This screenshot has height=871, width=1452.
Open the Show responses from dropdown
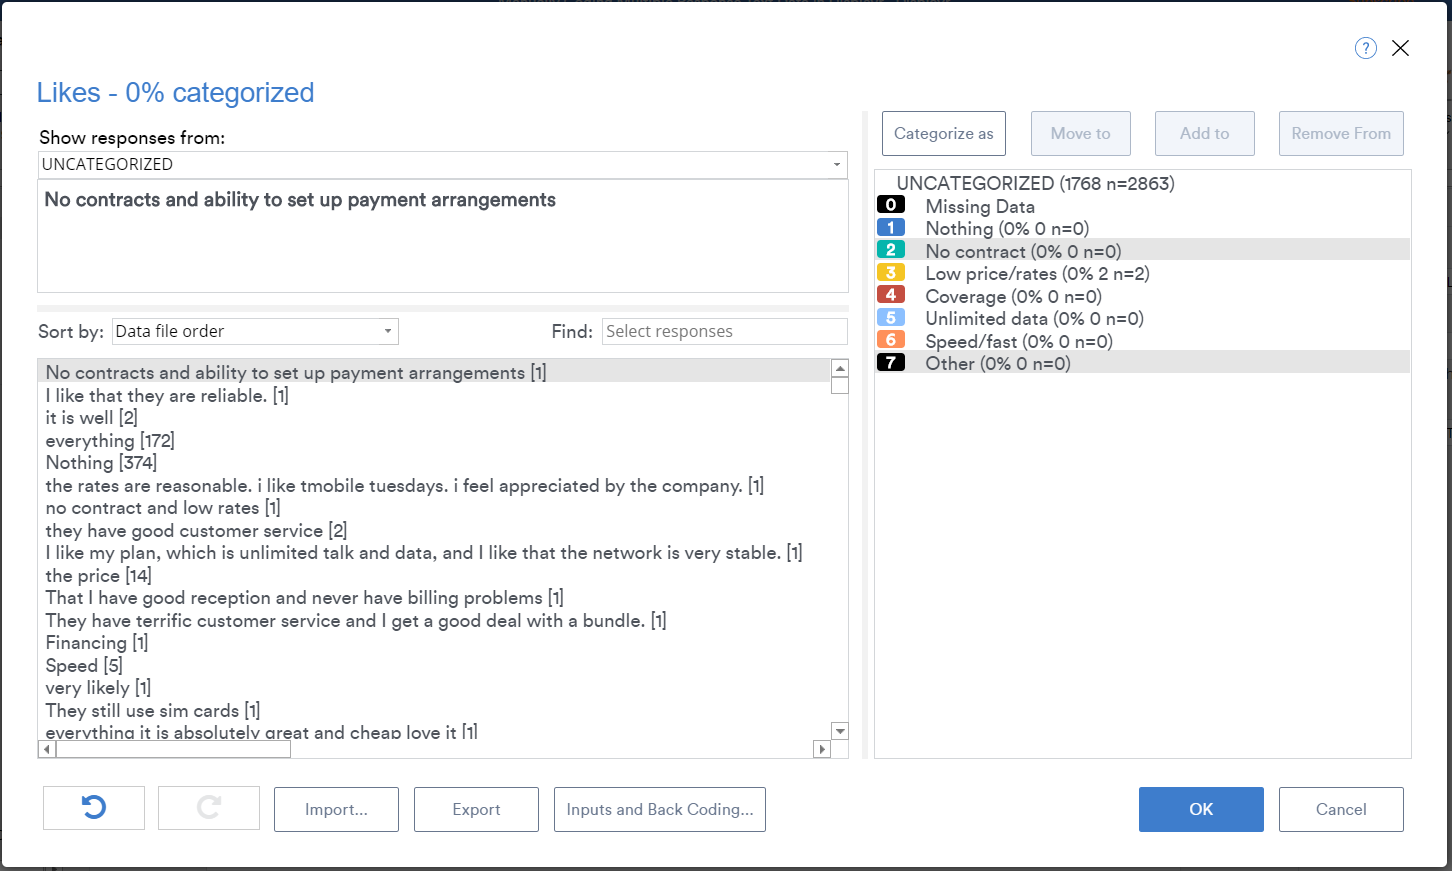coord(838,165)
